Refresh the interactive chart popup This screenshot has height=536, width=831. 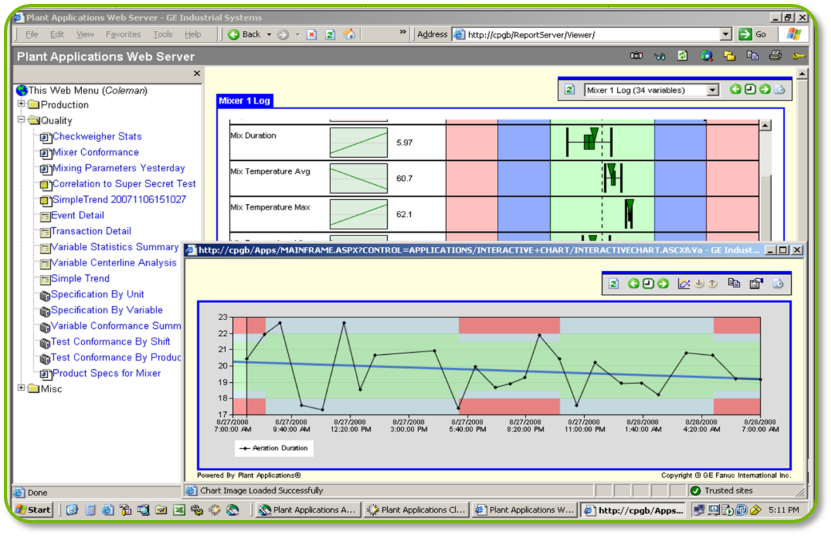[x=614, y=284]
